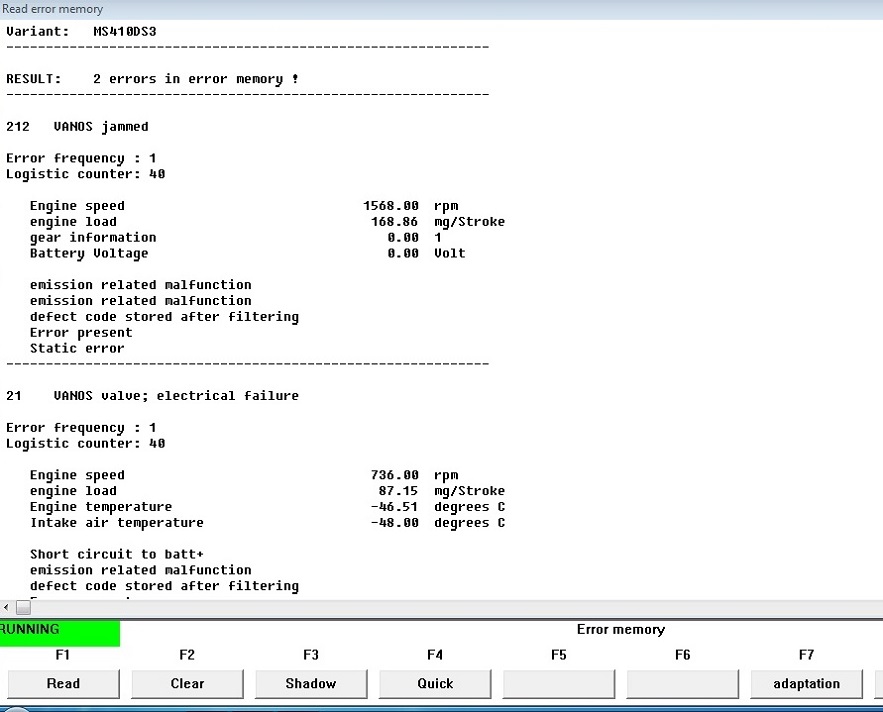Click the '212 VANOS jammed' error line
The height and width of the screenshot is (712, 883).
tap(77, 127)
